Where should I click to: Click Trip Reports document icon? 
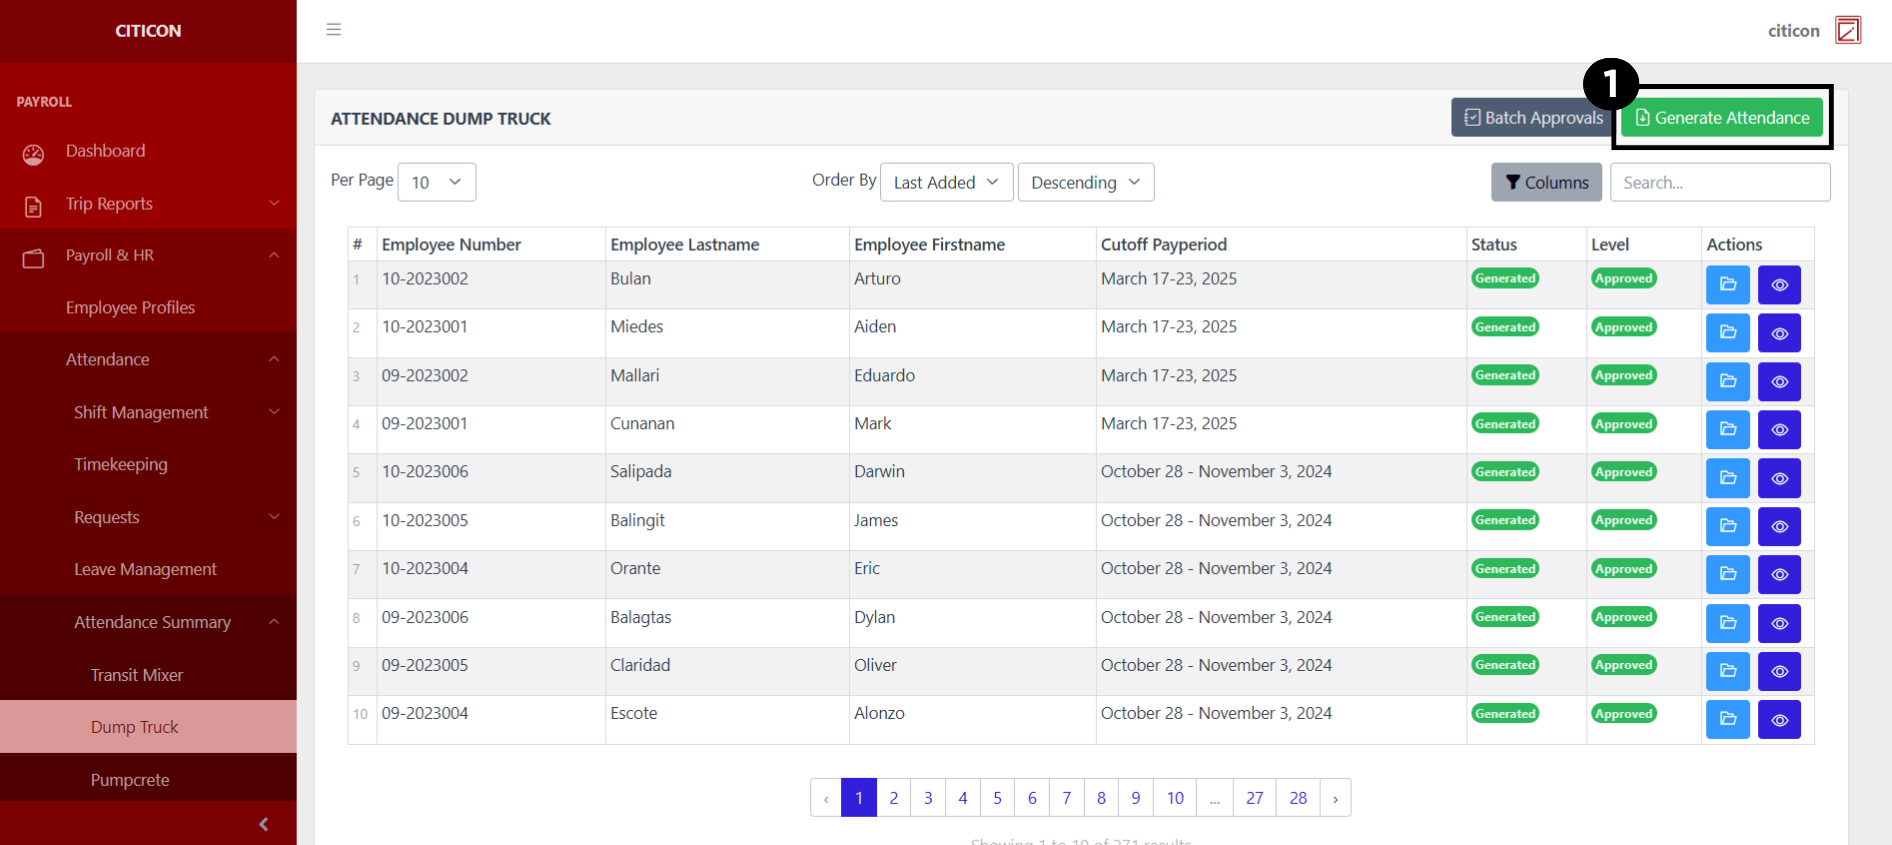click(34, 206)
